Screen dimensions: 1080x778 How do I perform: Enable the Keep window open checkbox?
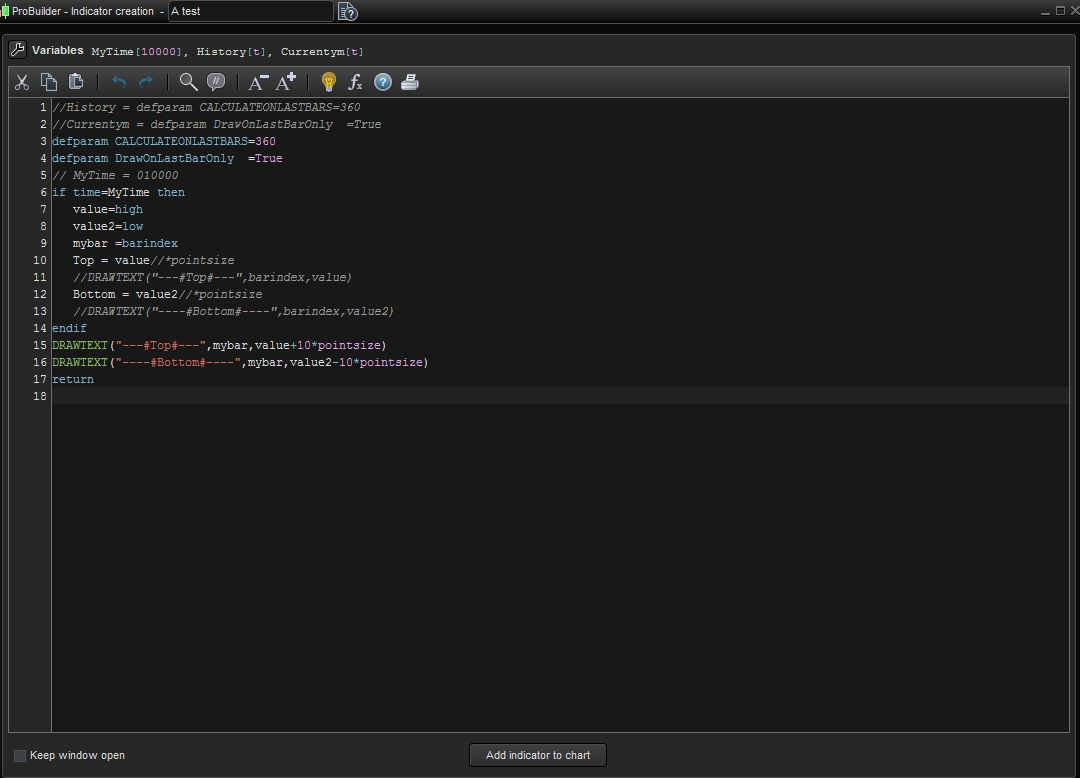point(20,755)
